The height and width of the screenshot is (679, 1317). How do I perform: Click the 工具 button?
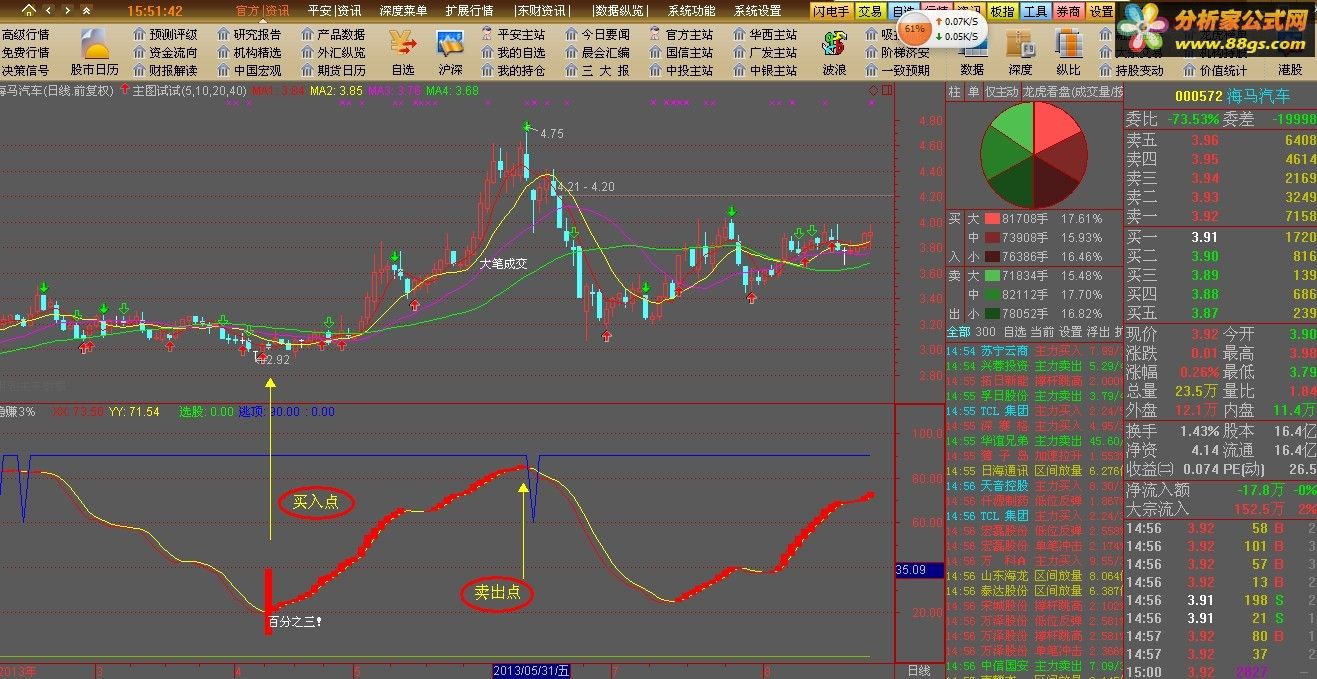point(1035,11)
